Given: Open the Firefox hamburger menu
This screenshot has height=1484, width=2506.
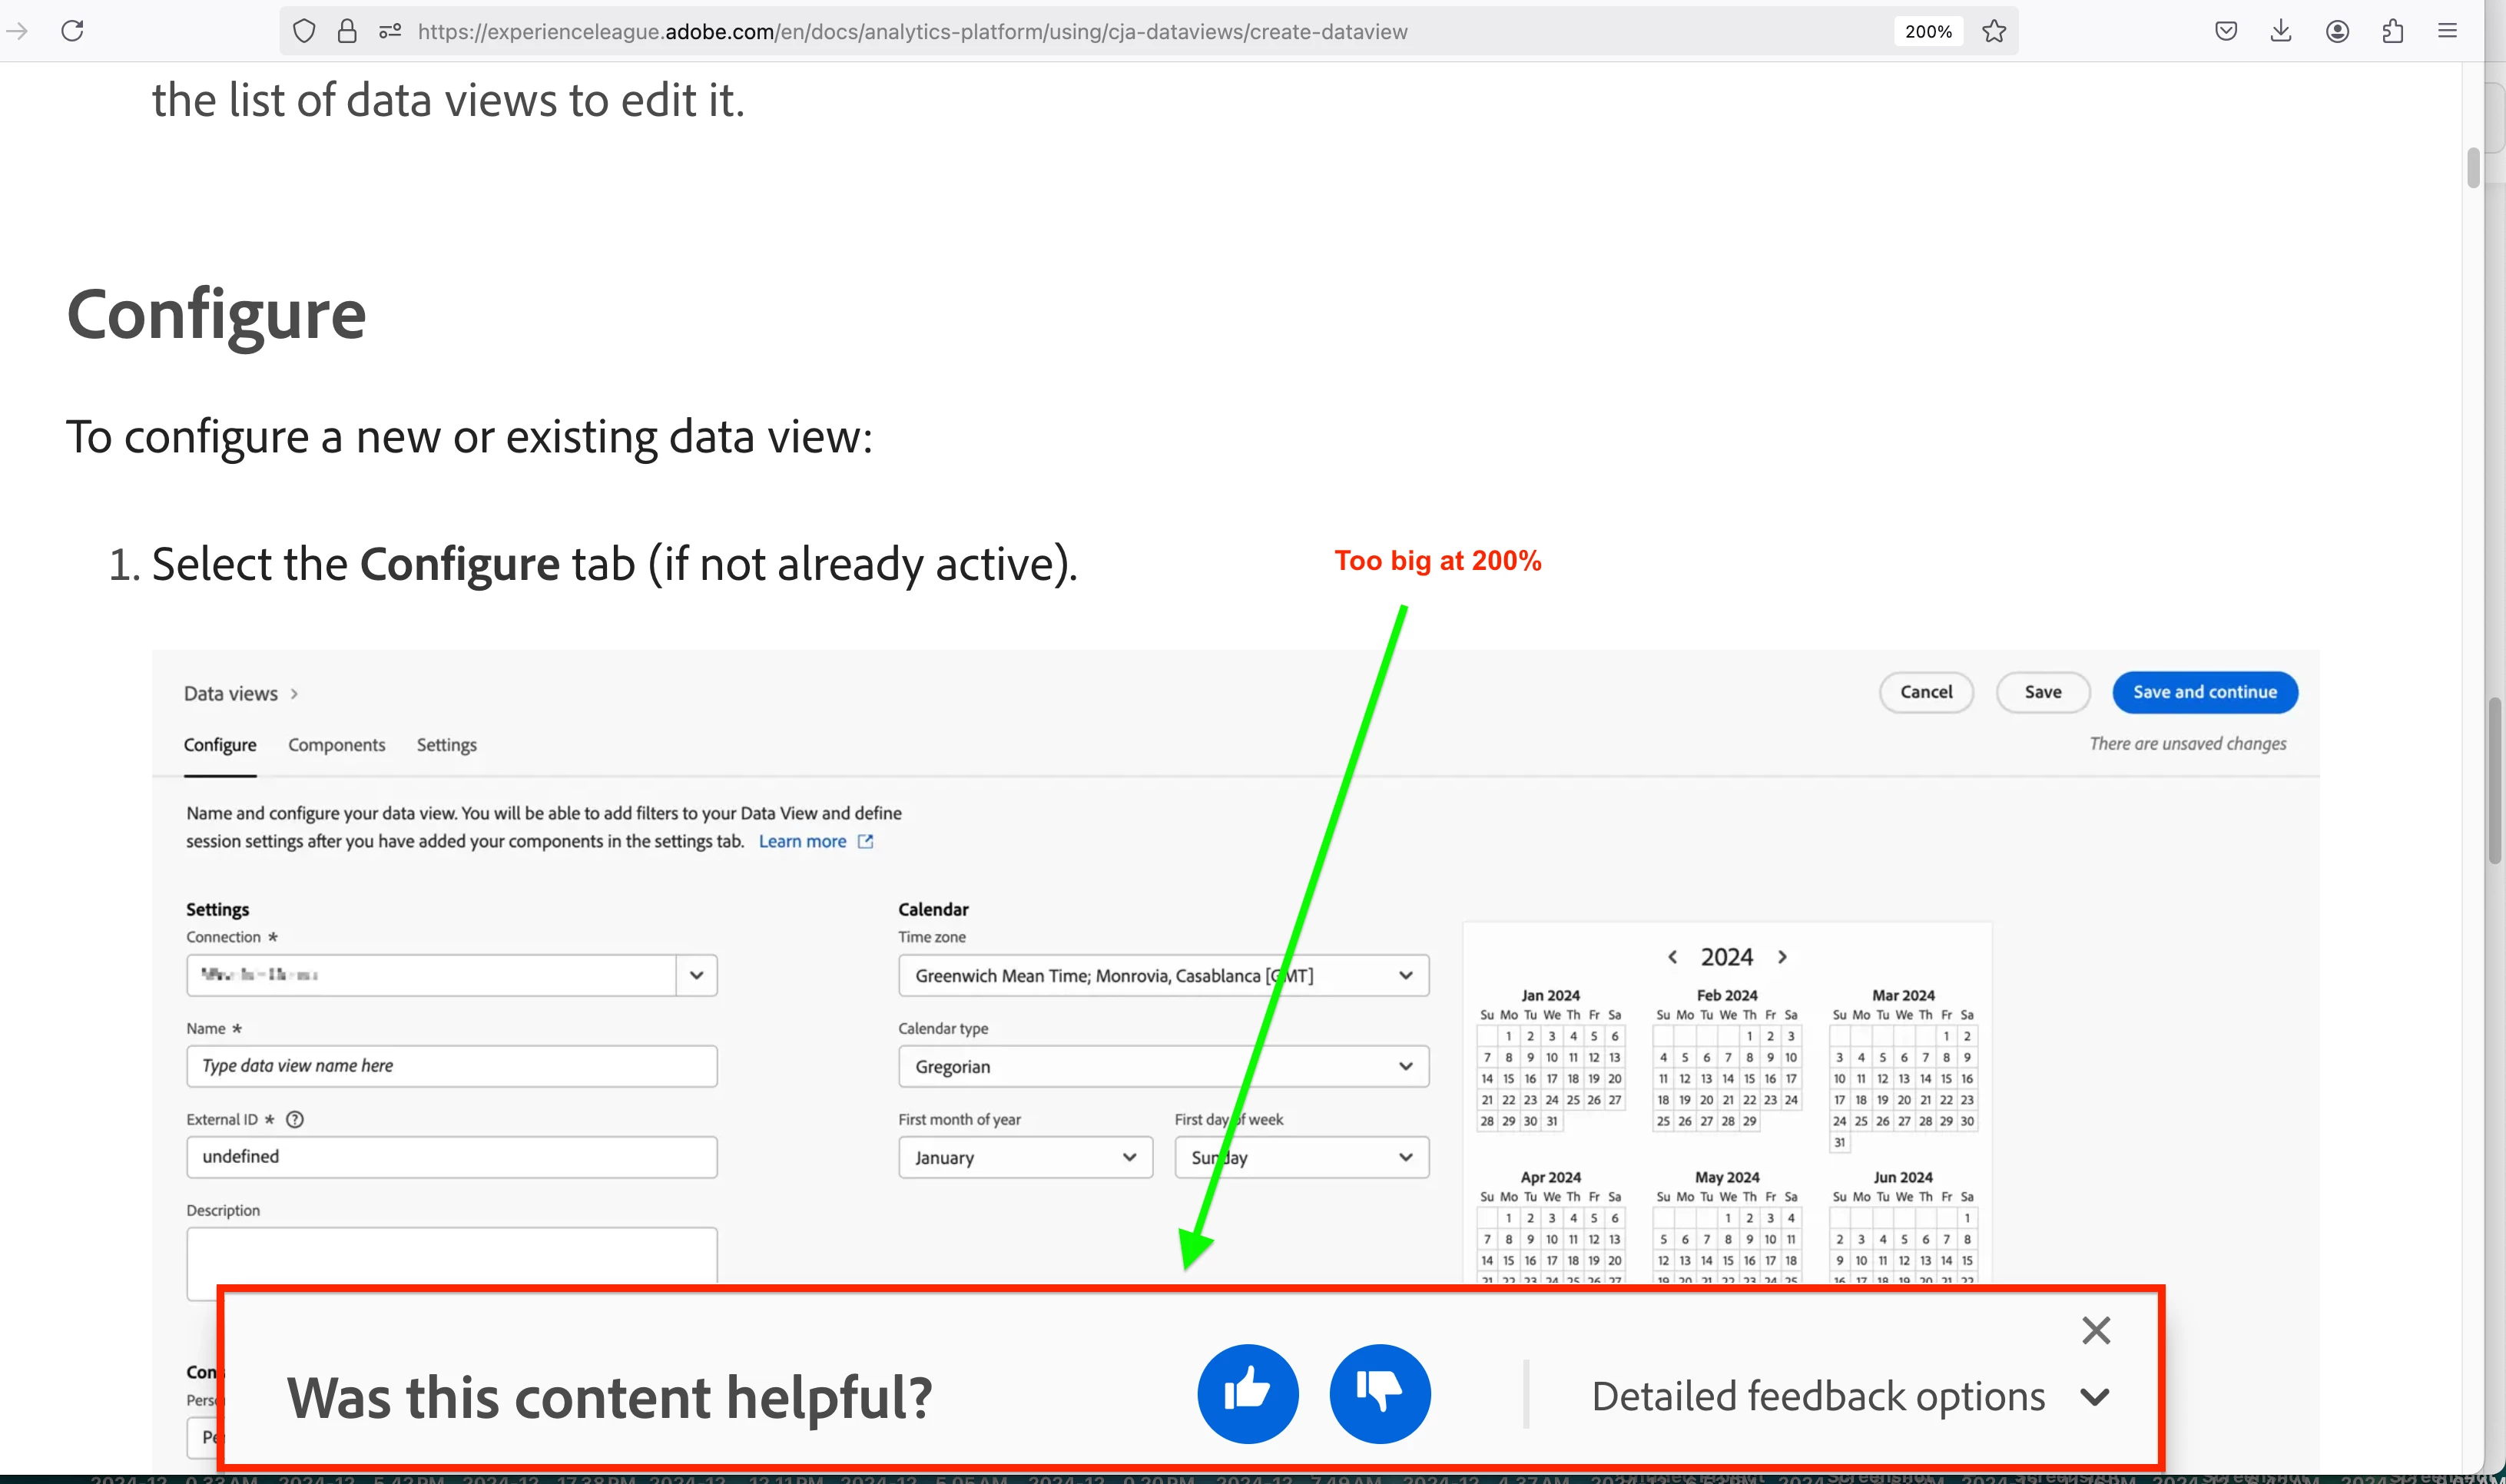Looking at the screenshot, I should [x=2447, y=31].
